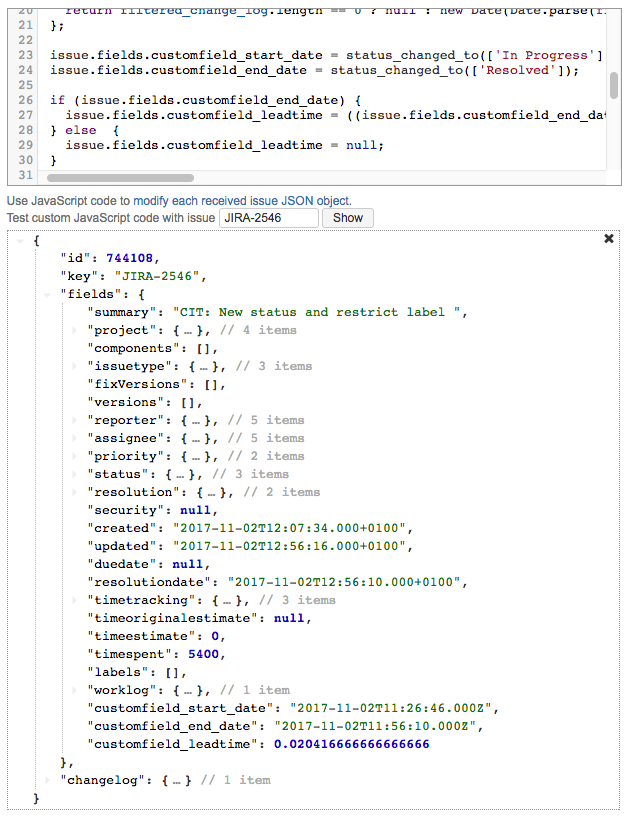The height and width of the screenshot is (819, 633).
Task: Expand the "priority" node
Action: coord(76,456)
